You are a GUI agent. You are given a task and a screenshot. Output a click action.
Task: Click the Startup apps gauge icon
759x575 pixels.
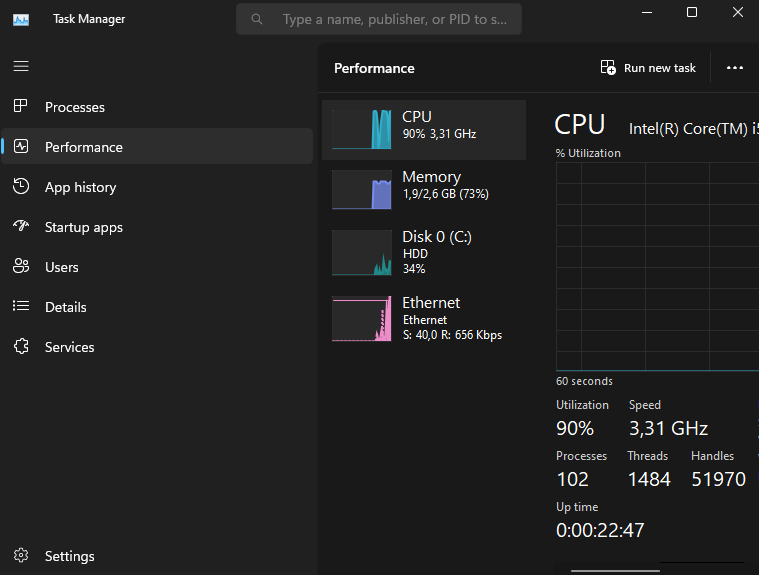21,226
